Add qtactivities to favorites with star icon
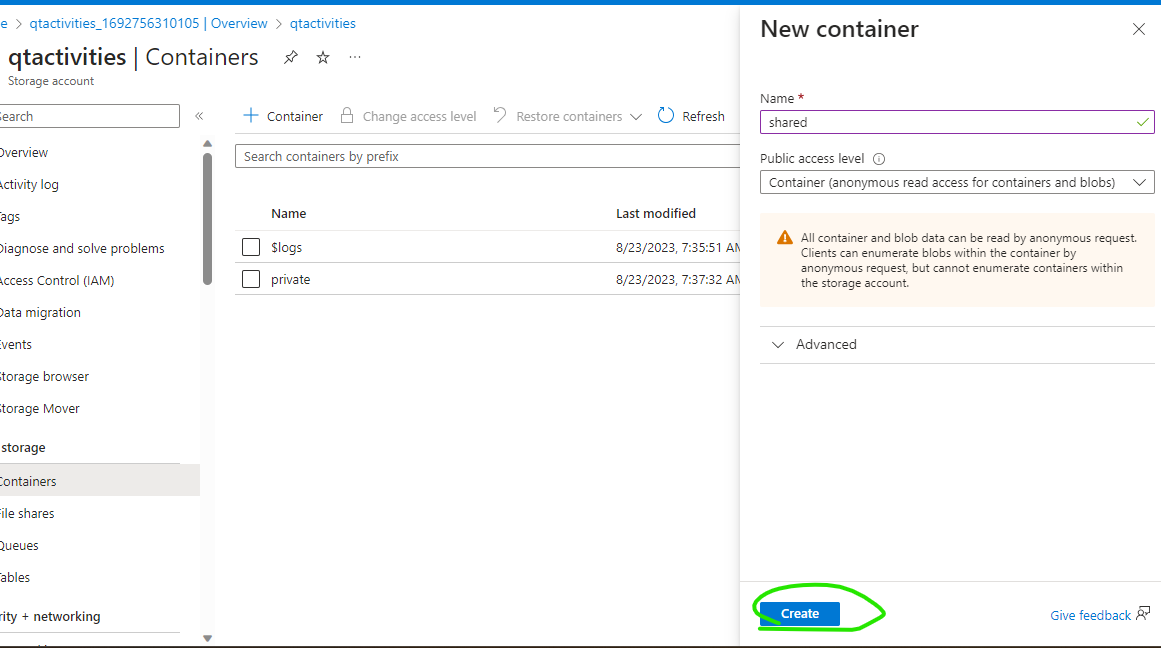1161x648 pixels. coord(323,57)
